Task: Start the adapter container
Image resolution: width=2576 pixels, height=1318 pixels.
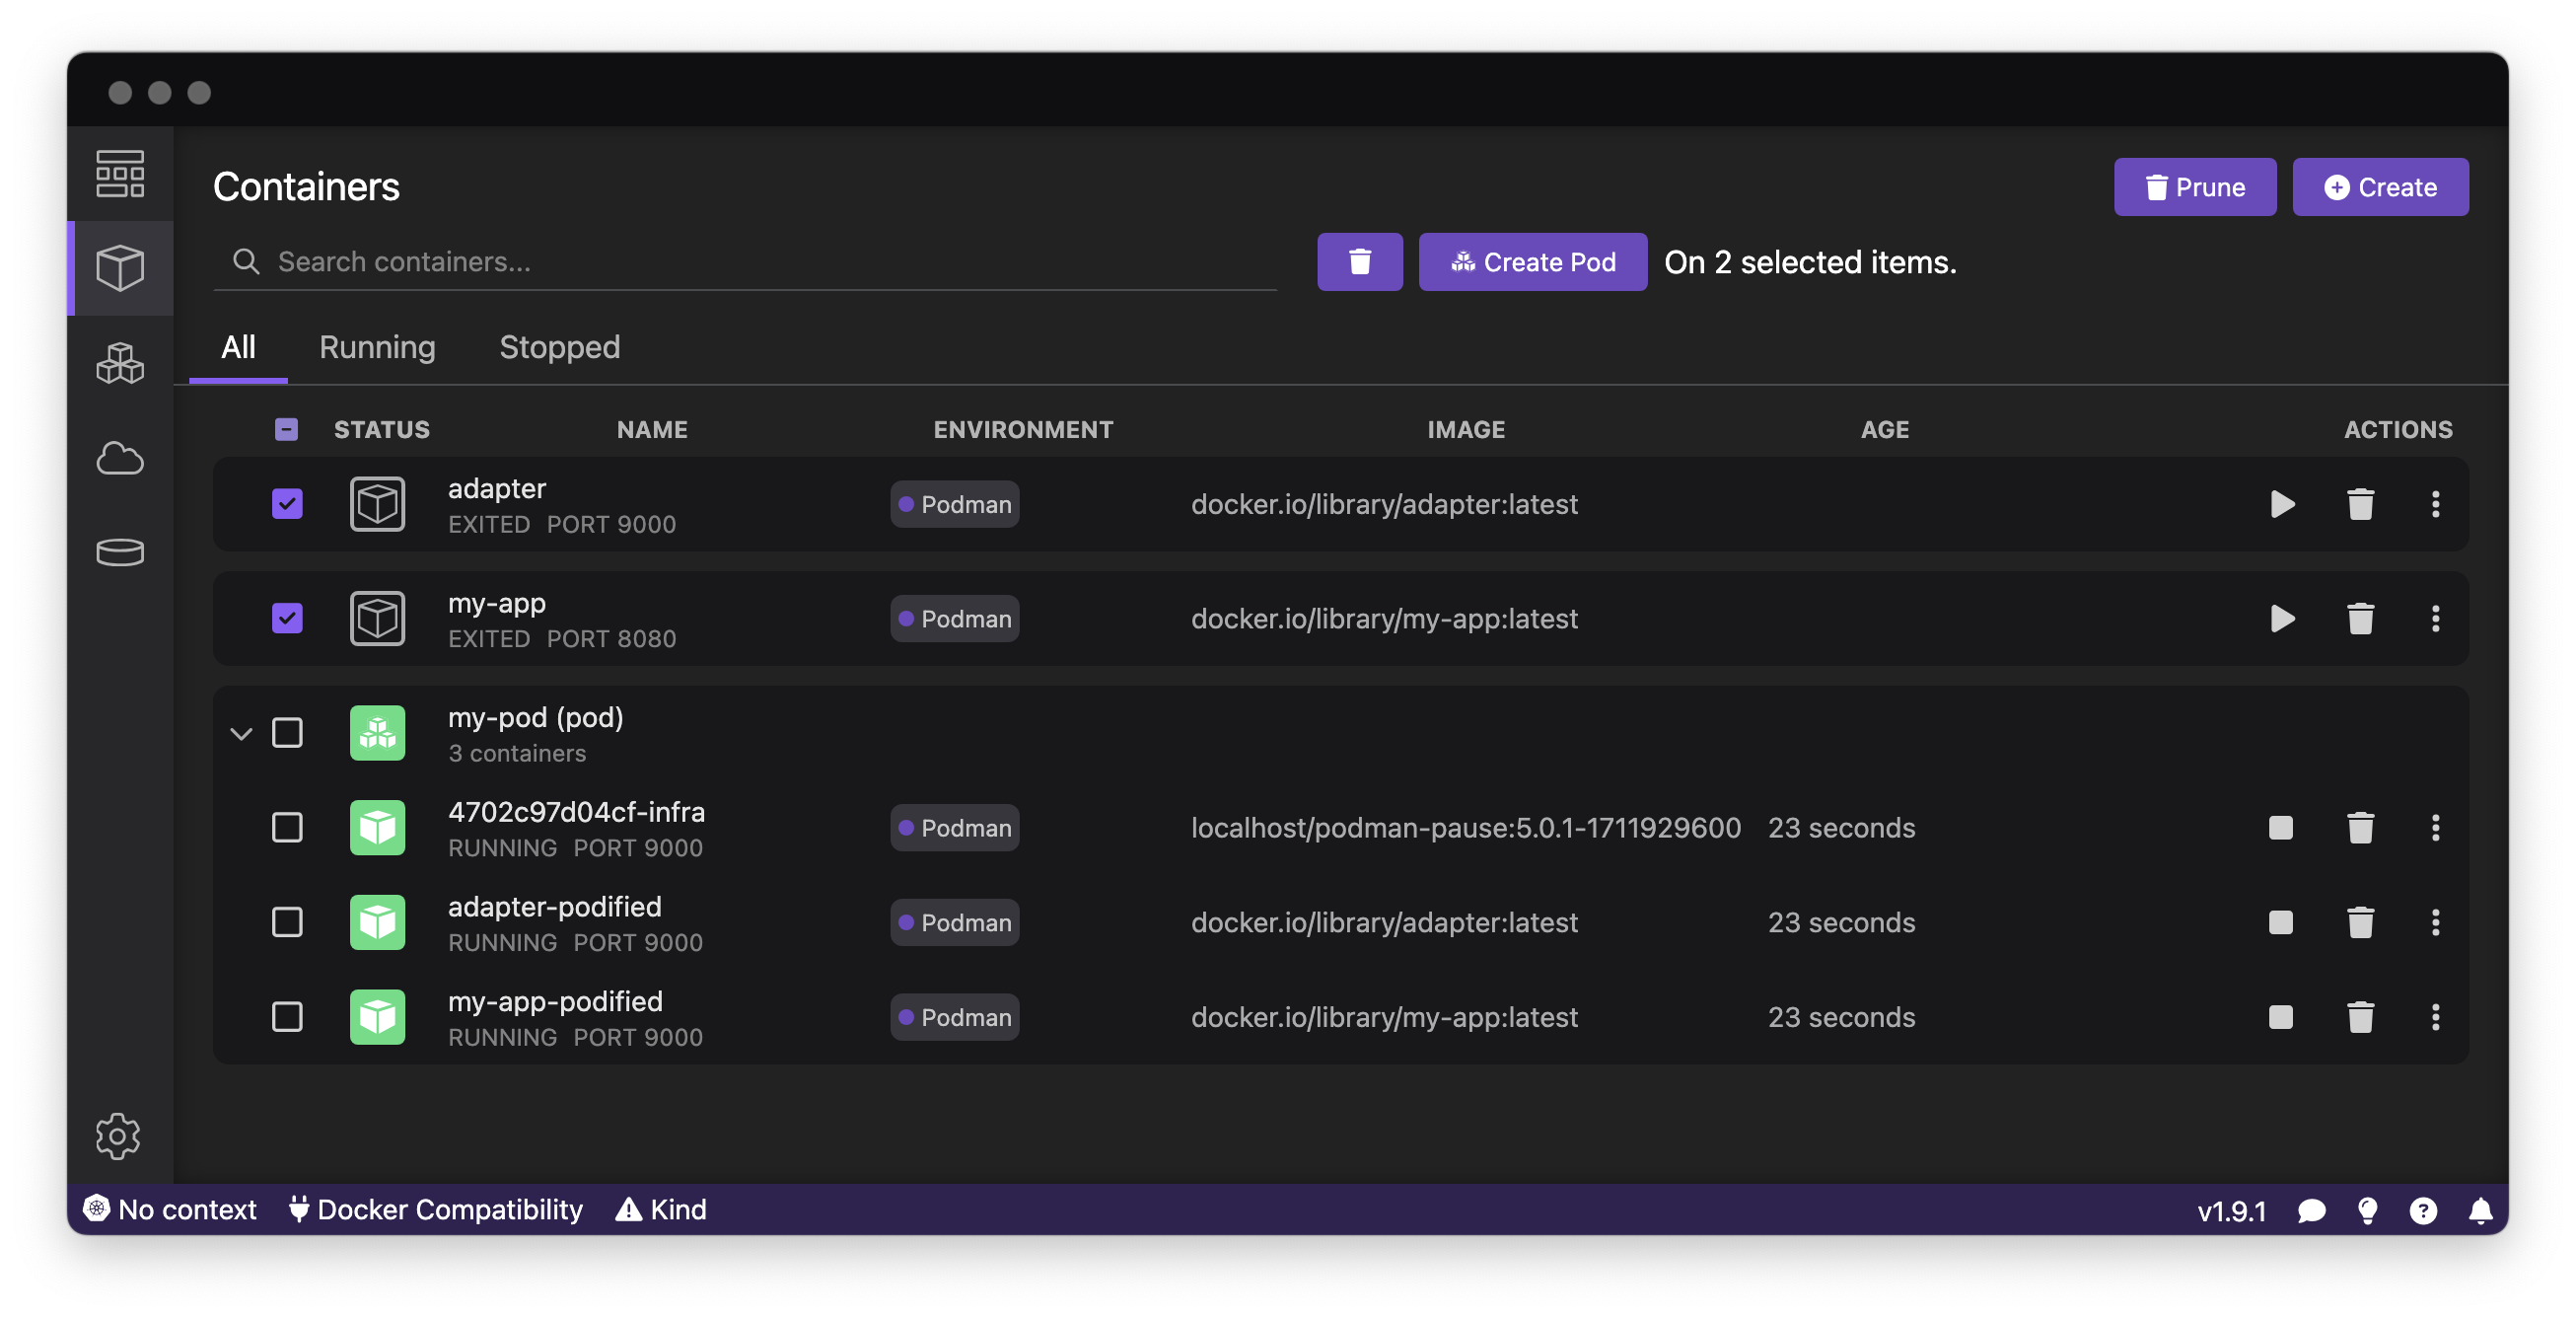Action: [2282, 504]
